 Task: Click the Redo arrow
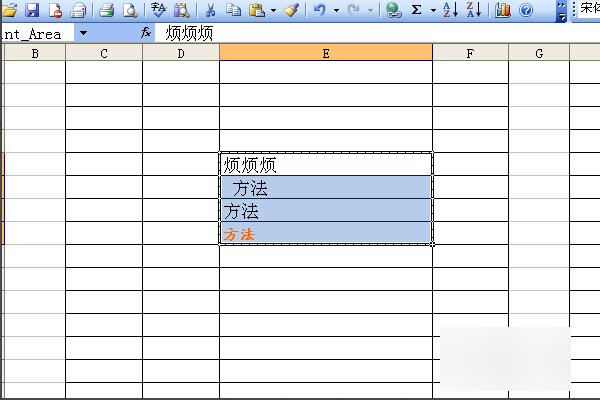point(354,10)
